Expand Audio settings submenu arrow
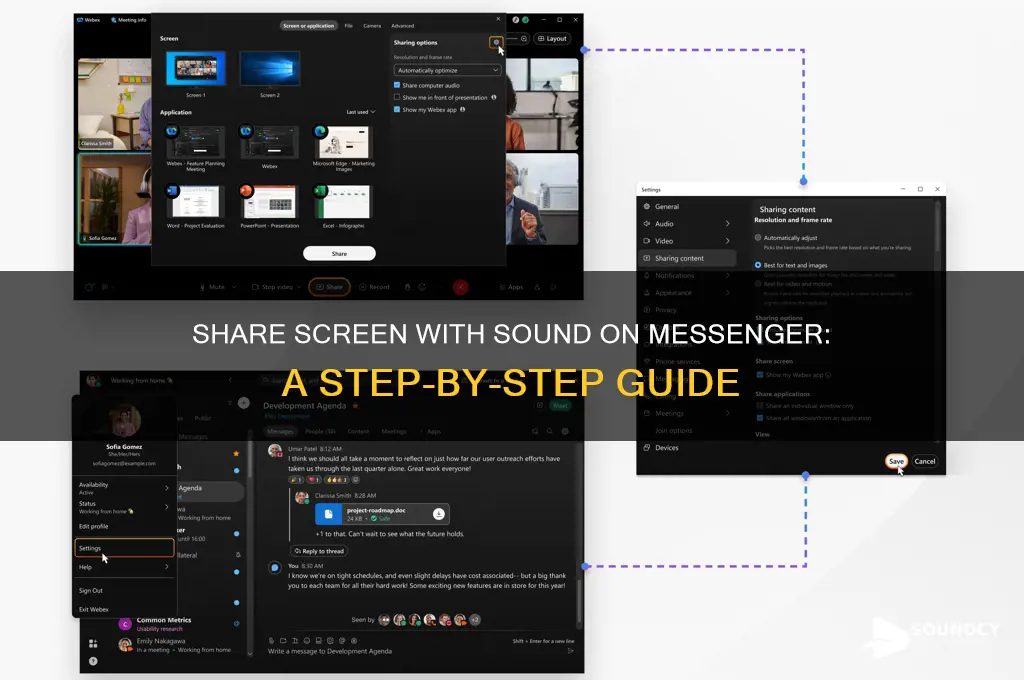The height and width of the screenshot is (680, 1024). tap(728, 223)
